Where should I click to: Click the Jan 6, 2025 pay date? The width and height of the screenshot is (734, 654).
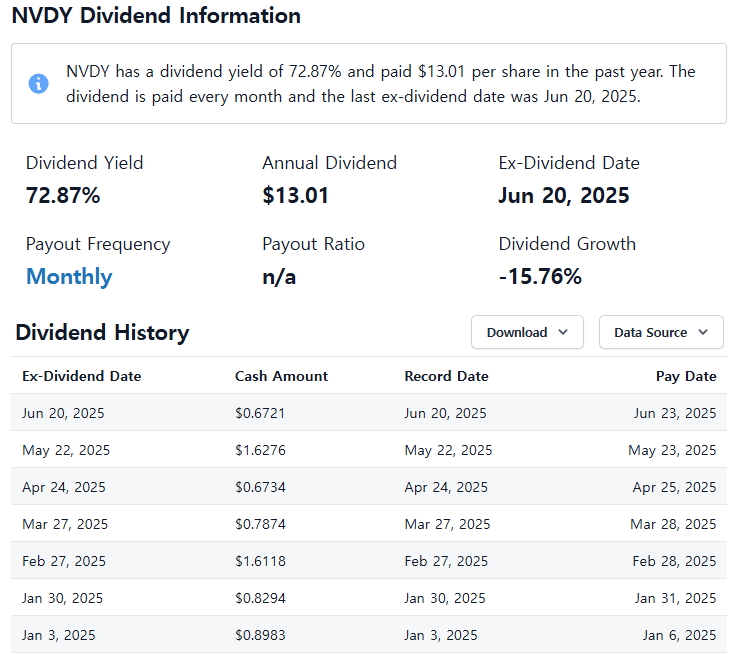[x=679, y=635]
